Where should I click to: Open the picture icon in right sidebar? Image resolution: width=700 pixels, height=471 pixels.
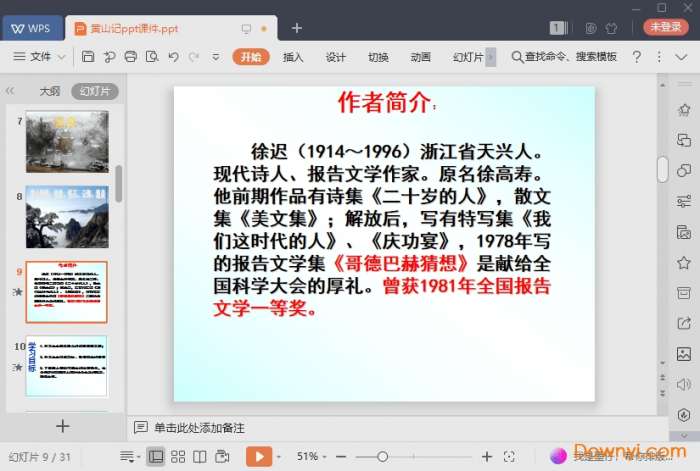pyautogui.click(x=683, y=354)
